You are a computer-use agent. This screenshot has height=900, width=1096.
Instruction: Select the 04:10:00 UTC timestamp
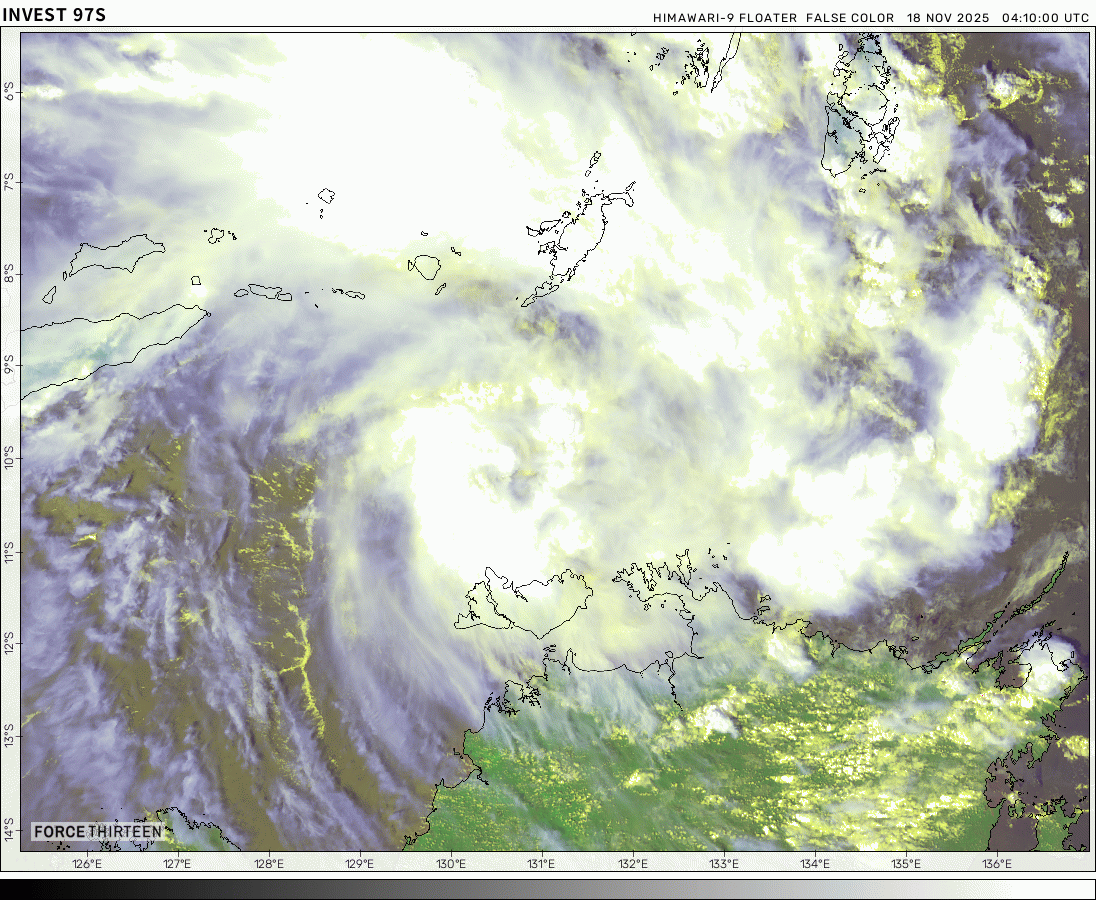pos(1045,18)
